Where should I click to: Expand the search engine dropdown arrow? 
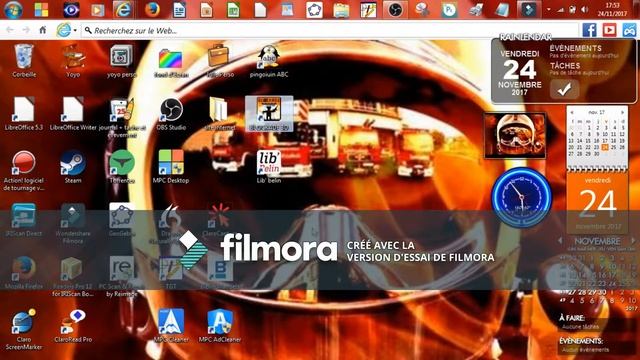click(x=75, y=30)
